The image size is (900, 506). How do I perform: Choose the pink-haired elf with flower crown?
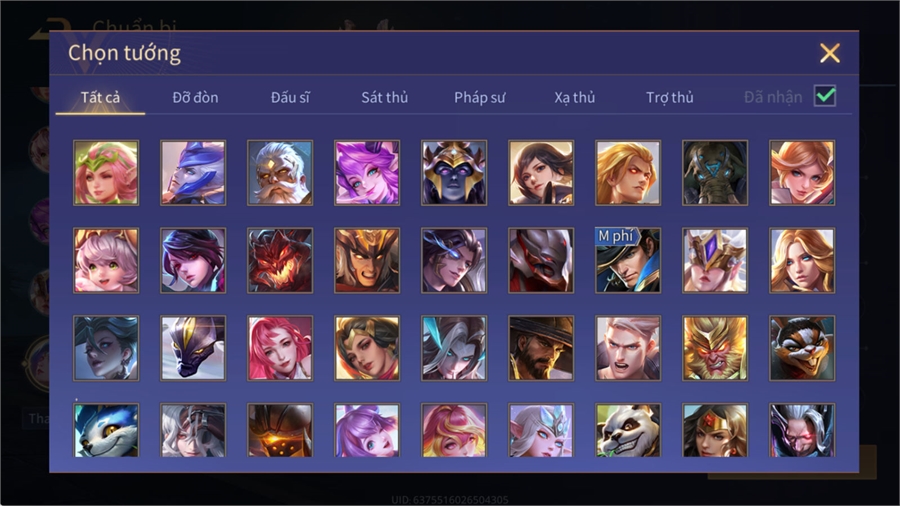click(x=106, y=173)
